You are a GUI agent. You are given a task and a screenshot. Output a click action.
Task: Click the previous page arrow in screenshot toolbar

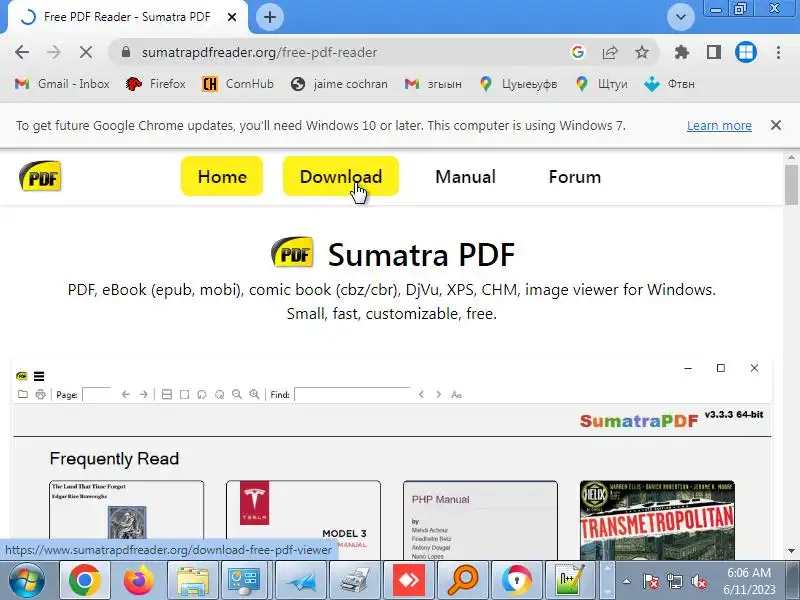tap(126, 394)
